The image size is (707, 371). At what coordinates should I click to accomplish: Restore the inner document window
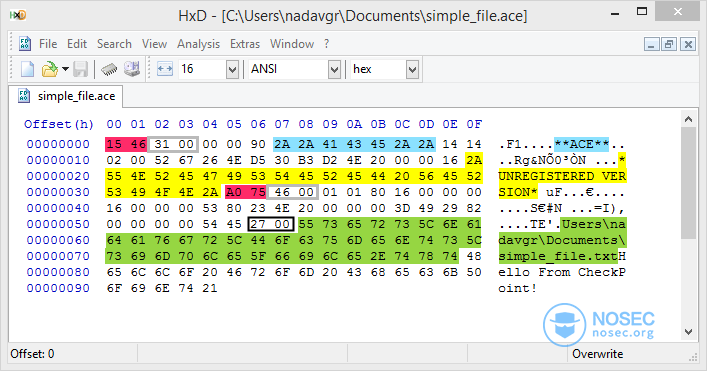click(669, 44)
